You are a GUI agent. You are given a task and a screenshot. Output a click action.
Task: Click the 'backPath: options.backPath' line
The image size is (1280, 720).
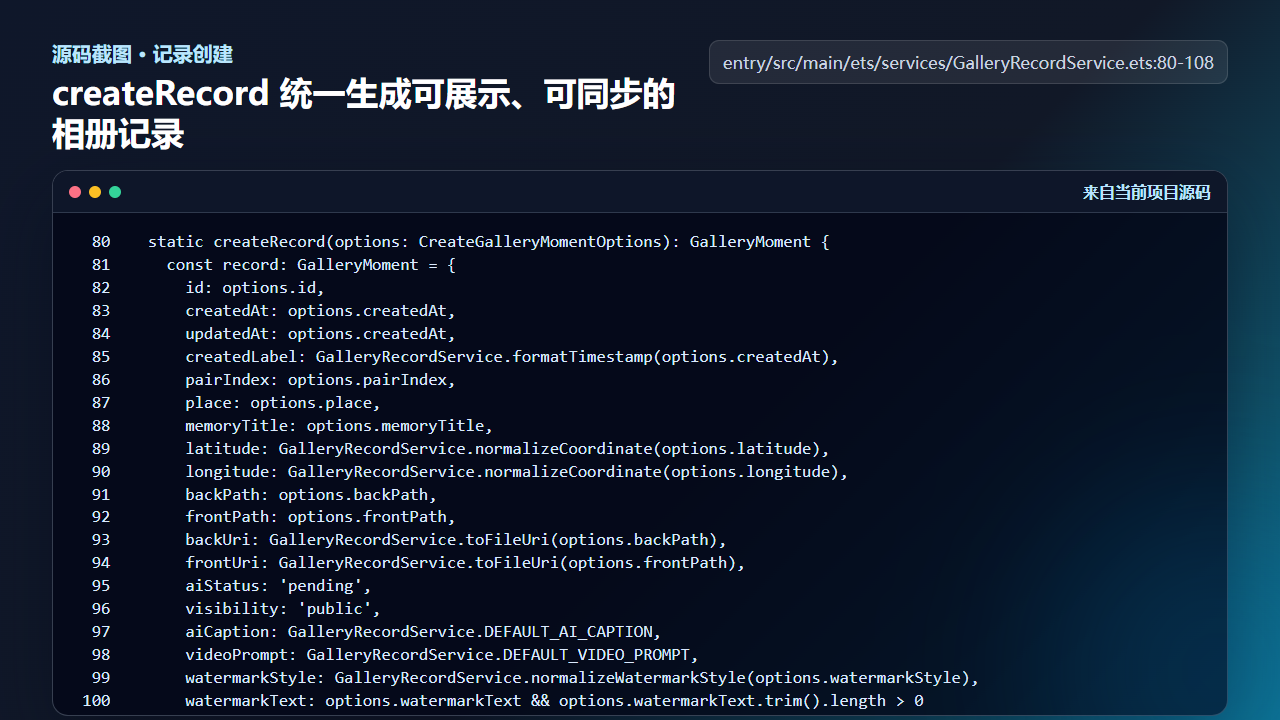point(311,495)
